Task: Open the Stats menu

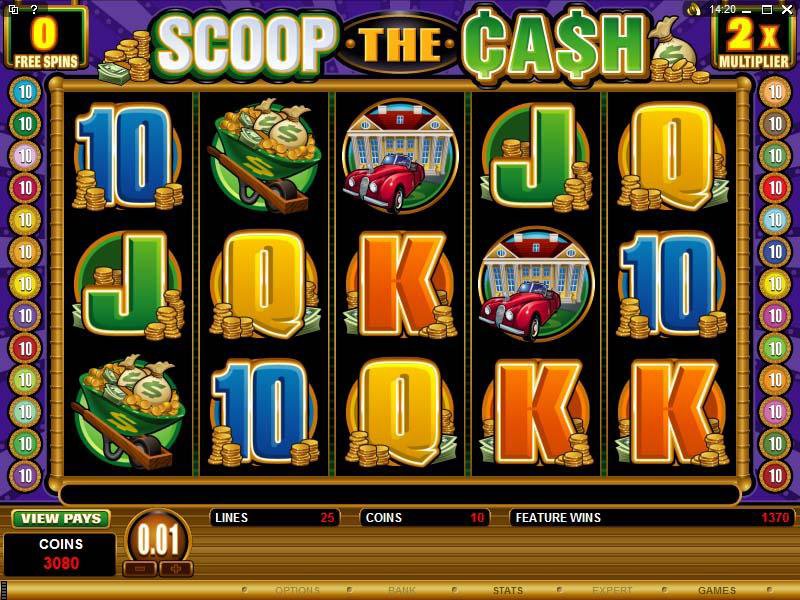Action: click(508, 590)
